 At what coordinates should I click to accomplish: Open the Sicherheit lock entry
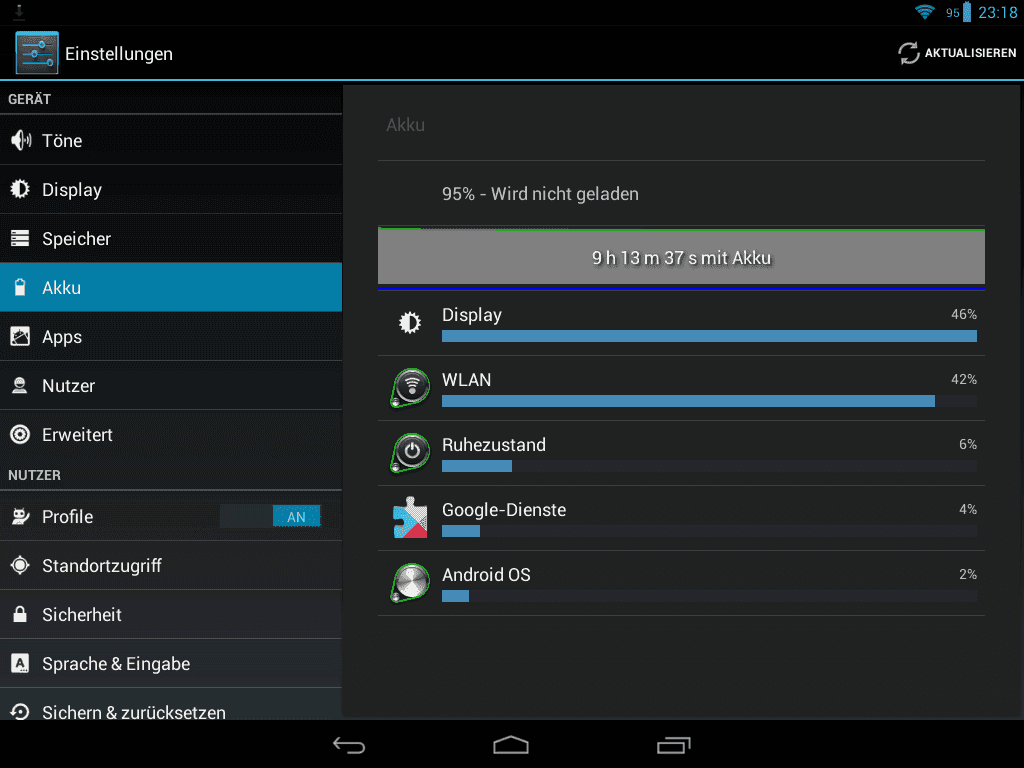coord(171,615)
